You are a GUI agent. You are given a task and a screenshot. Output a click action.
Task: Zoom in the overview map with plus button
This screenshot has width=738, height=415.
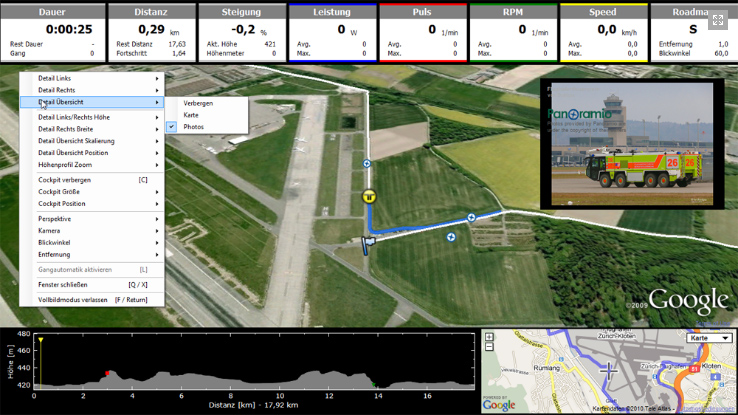pyautogui.click(x=489, y=338)
